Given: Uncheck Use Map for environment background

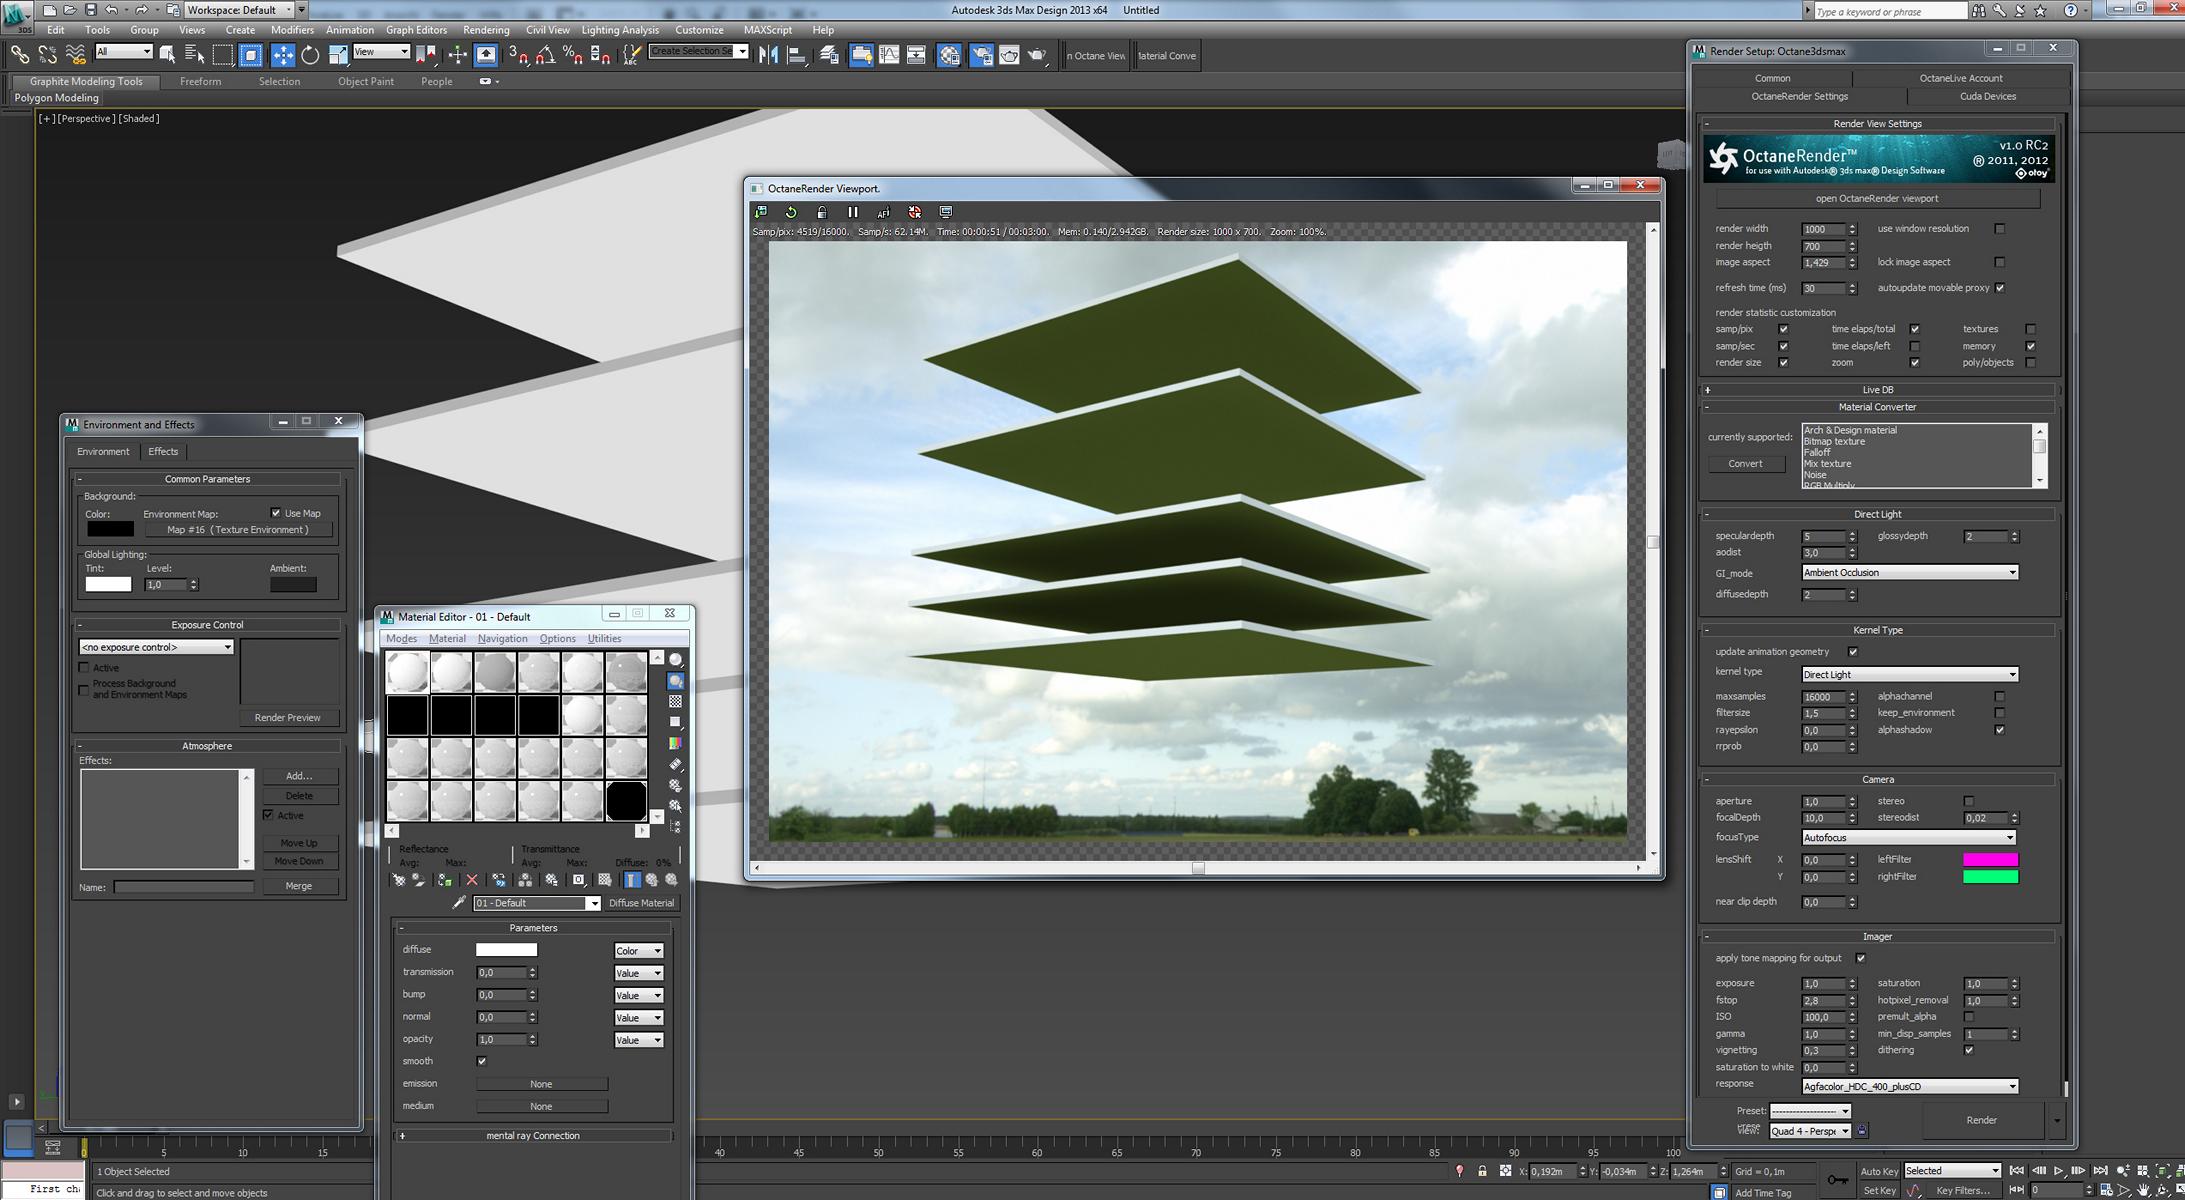Looking at the screenshot, I should (276, 513).
